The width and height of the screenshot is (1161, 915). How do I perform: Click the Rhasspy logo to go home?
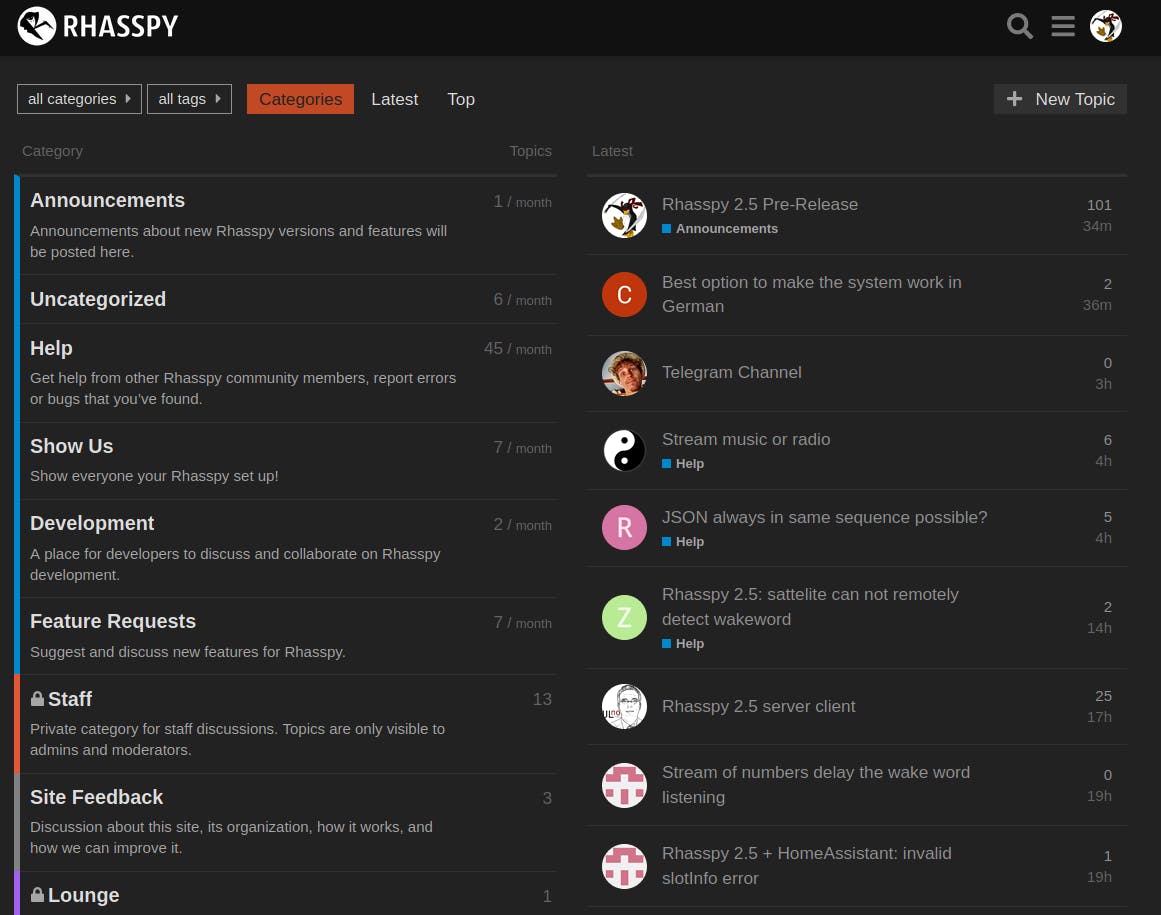(x=98, y=26)
